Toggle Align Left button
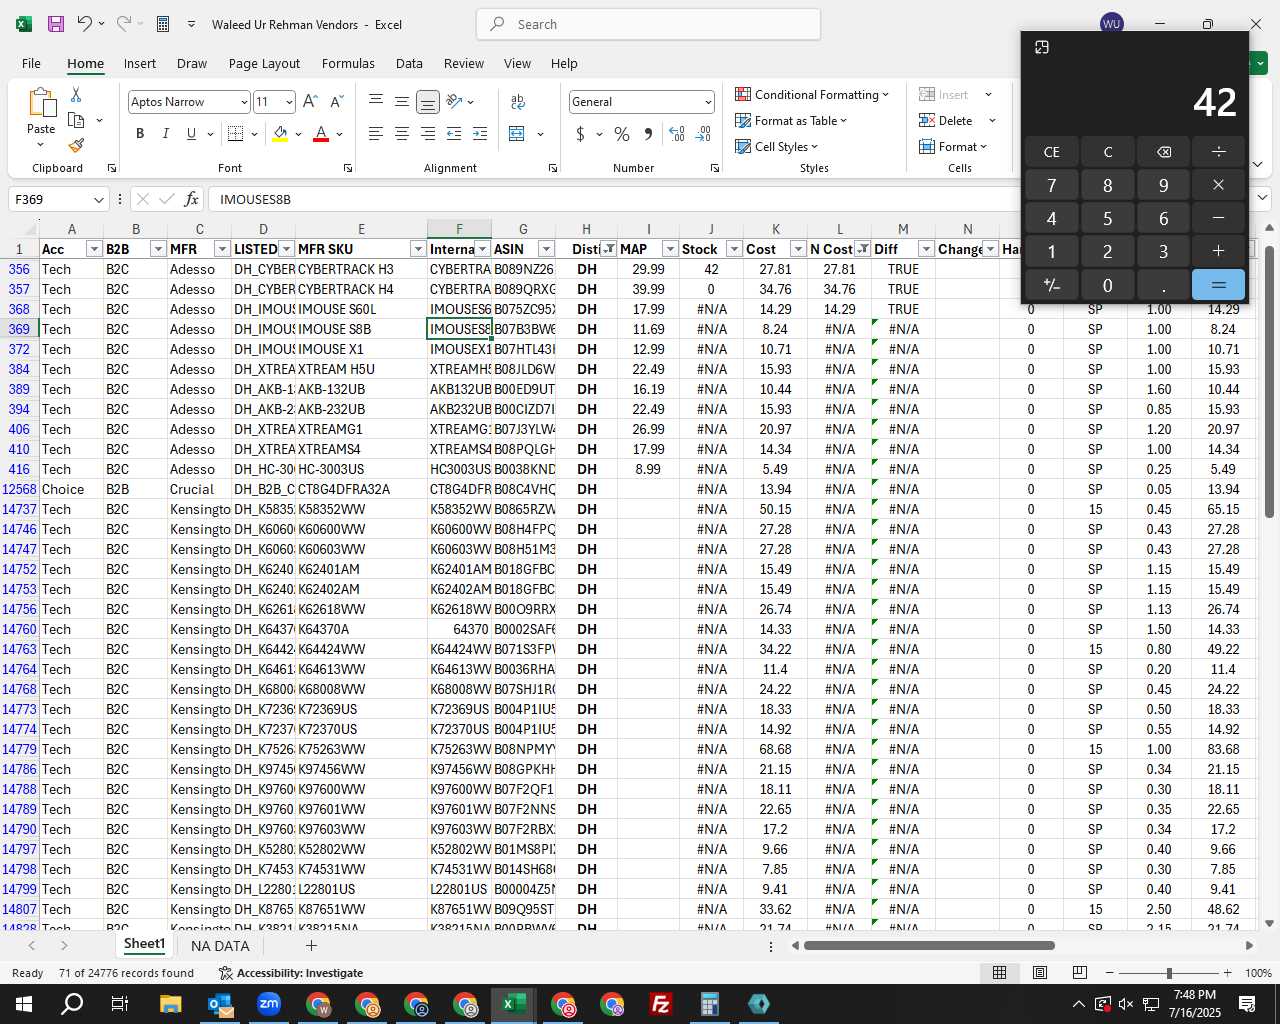This screenshot has height=1024, width=1280. (376, 133)
